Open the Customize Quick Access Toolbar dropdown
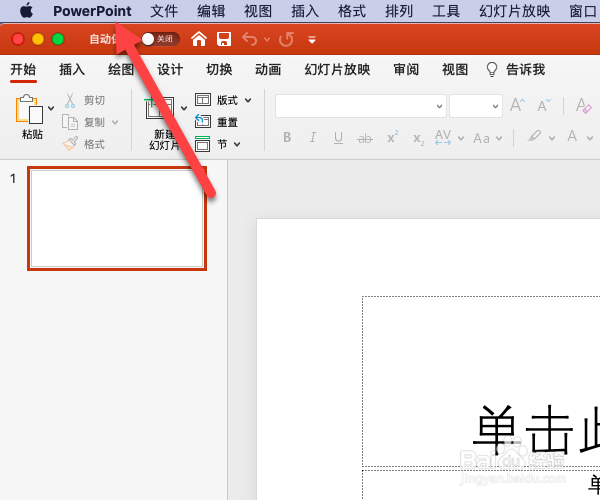Viewport: 600px width, 500px height. tap(312, 39)
